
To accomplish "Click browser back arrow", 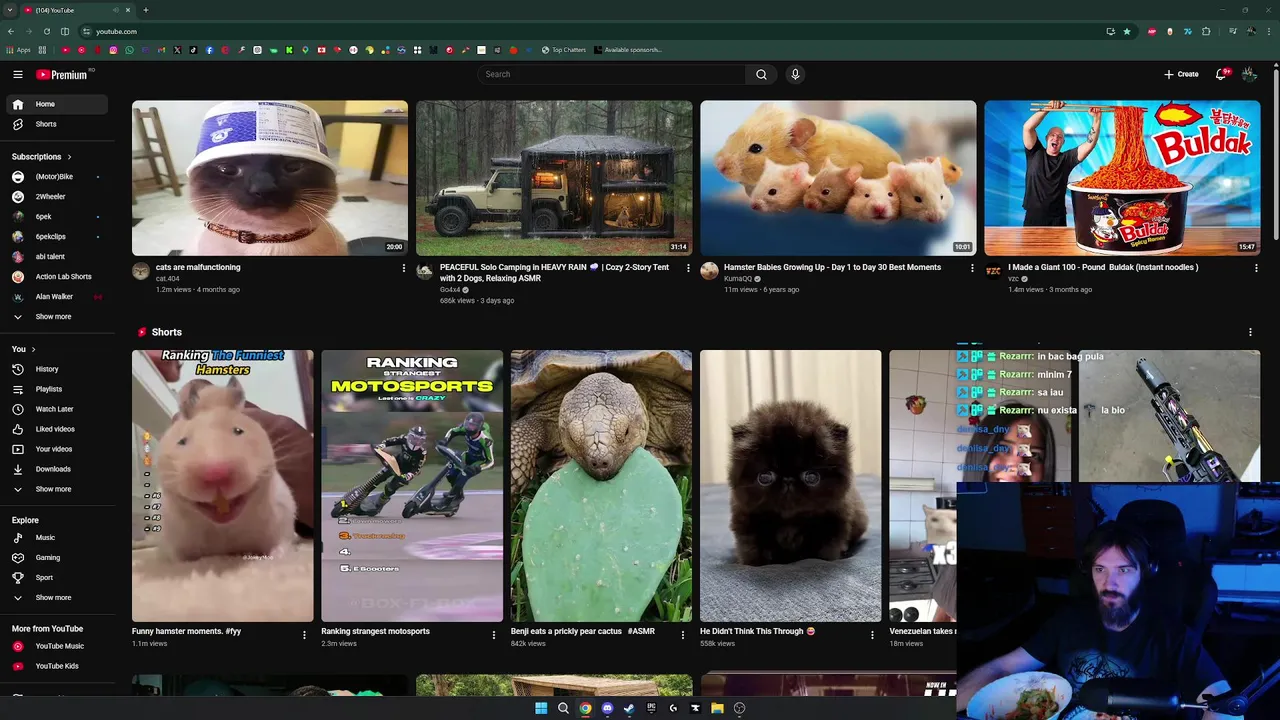I will (10, 31).
